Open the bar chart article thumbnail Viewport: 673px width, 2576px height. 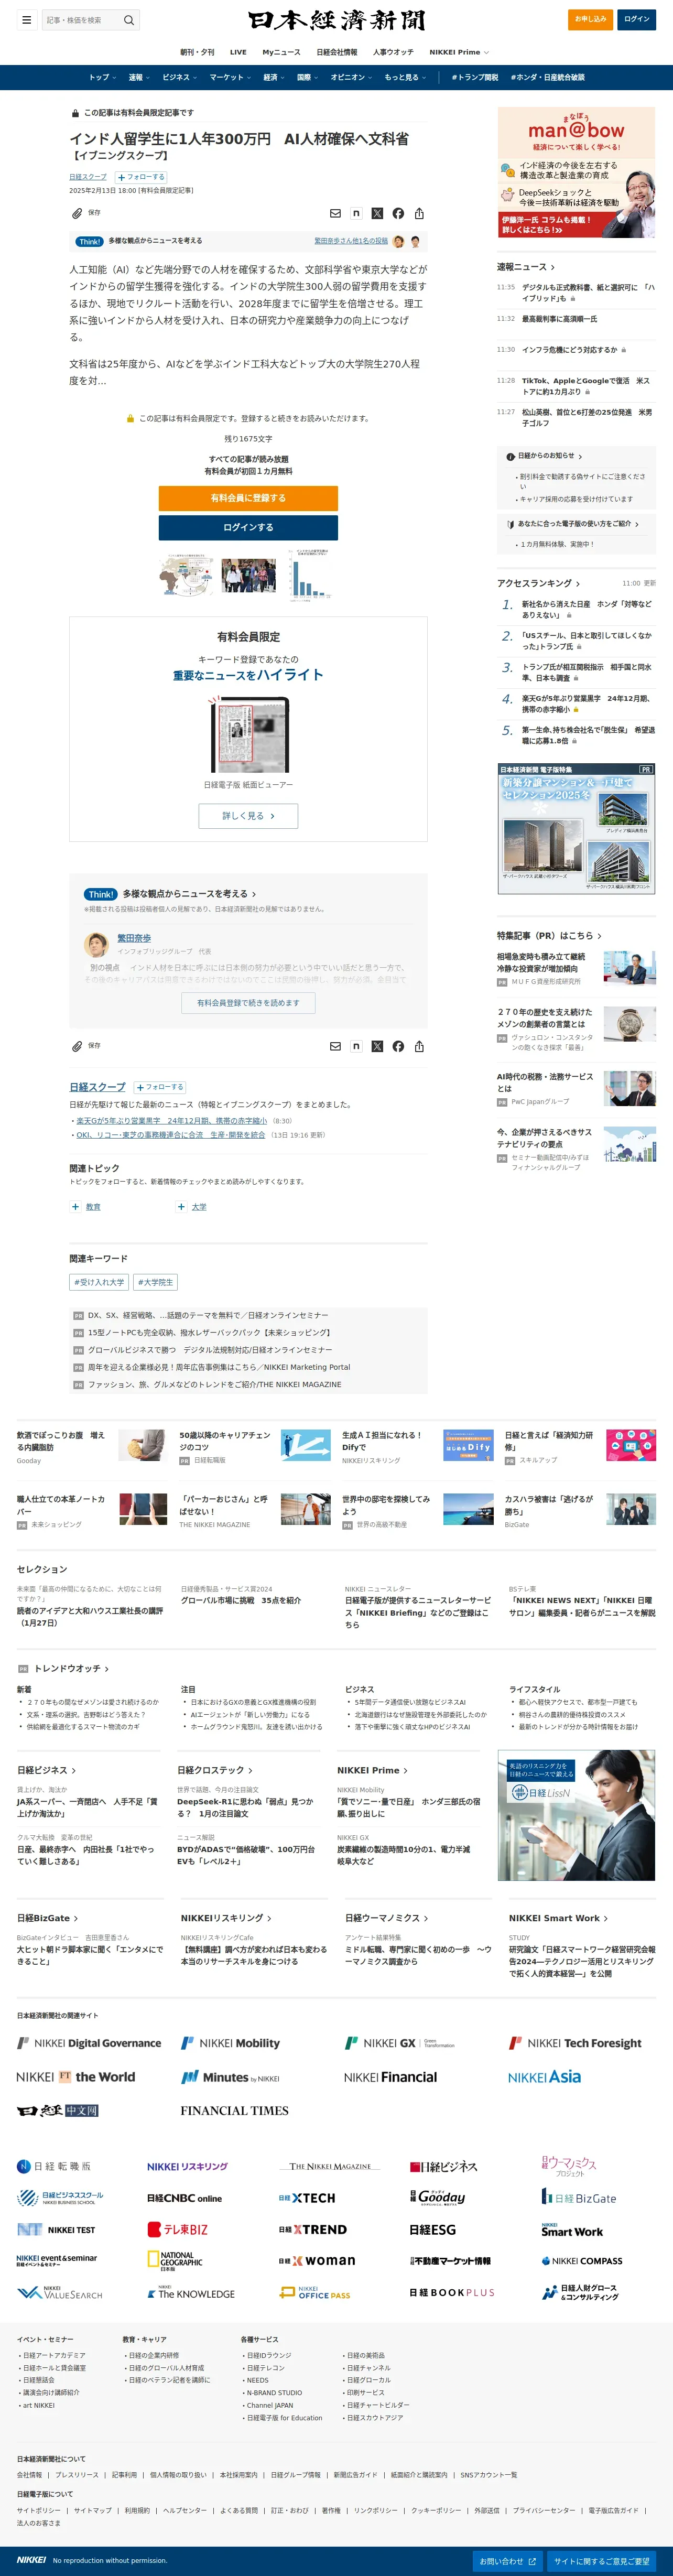point(309,575)
